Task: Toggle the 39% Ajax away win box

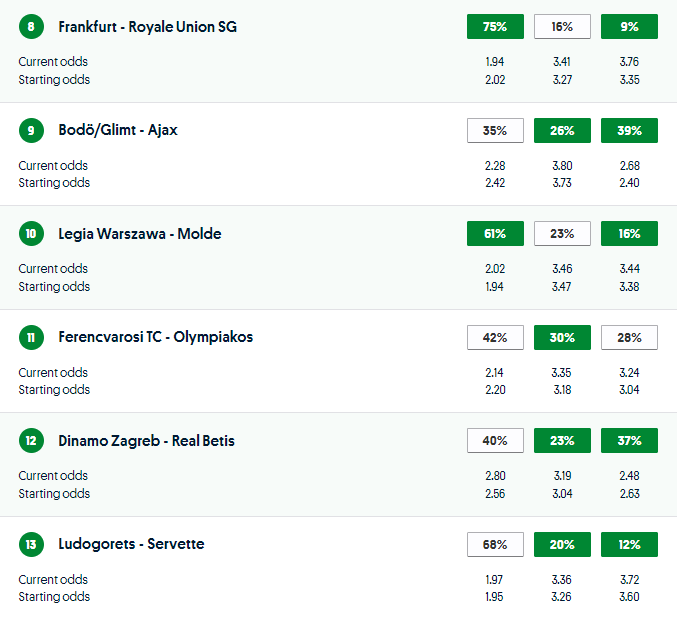Action: coord(629,130)
